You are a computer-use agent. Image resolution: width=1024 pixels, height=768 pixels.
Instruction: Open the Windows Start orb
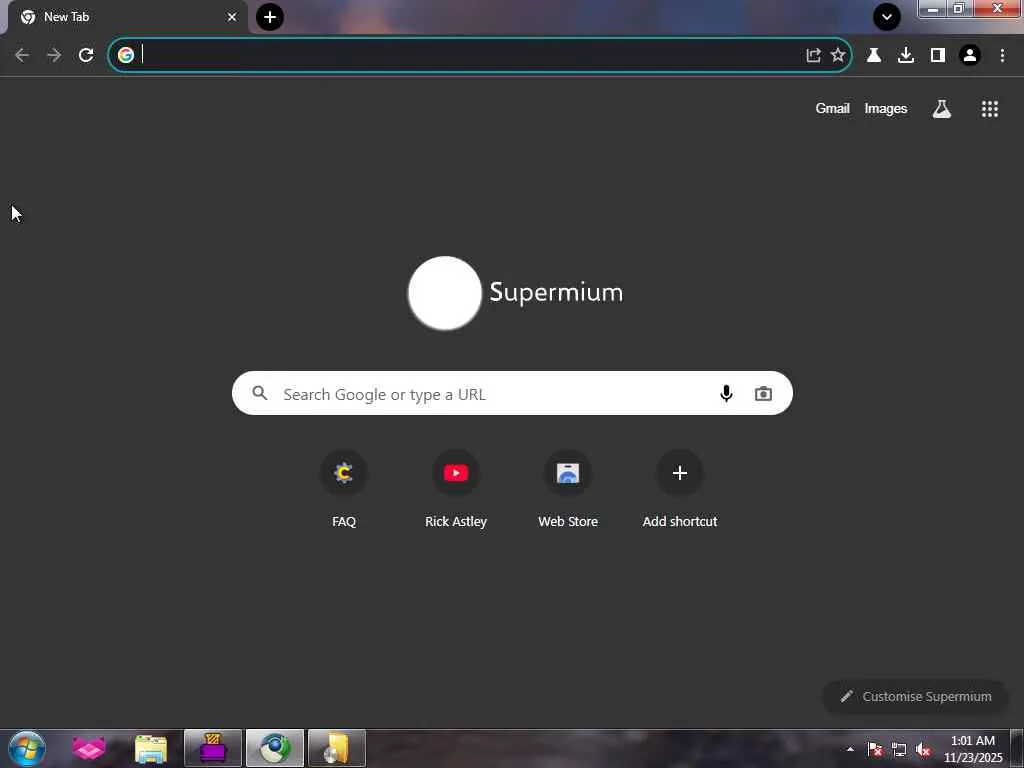click(x=27, y=748)
